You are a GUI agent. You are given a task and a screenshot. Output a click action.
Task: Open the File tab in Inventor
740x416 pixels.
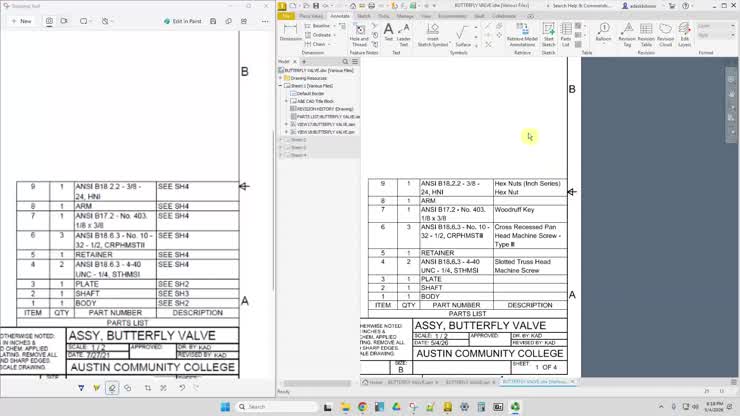point(286,16)
